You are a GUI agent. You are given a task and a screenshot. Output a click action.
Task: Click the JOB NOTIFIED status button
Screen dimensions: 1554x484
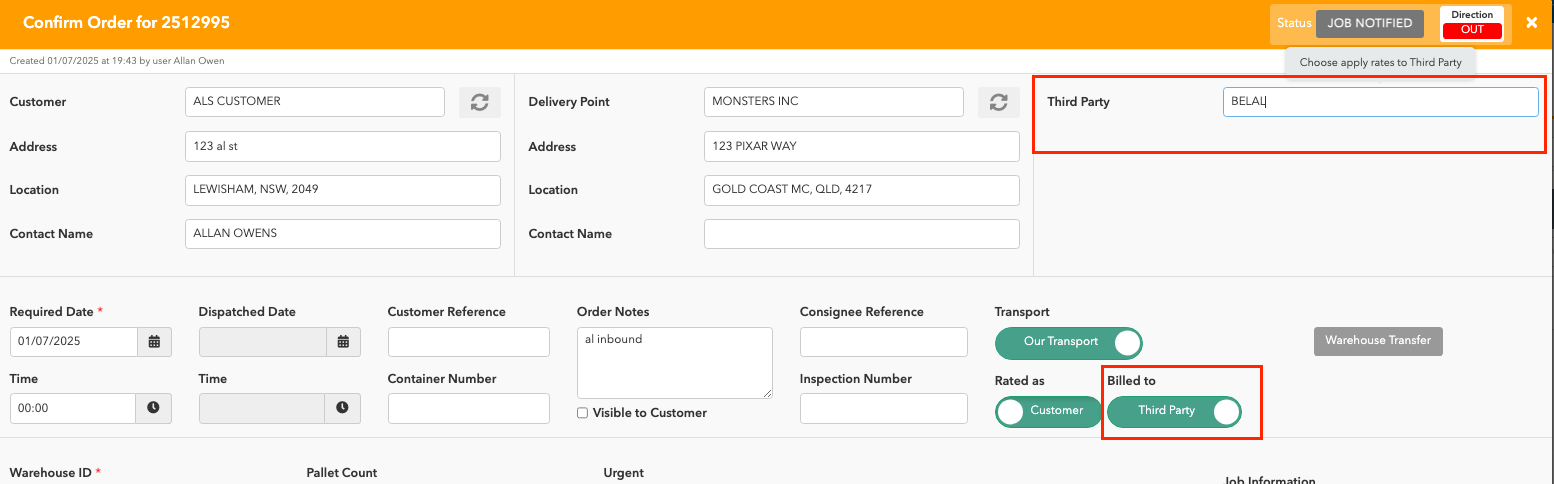pos(1370,24)
